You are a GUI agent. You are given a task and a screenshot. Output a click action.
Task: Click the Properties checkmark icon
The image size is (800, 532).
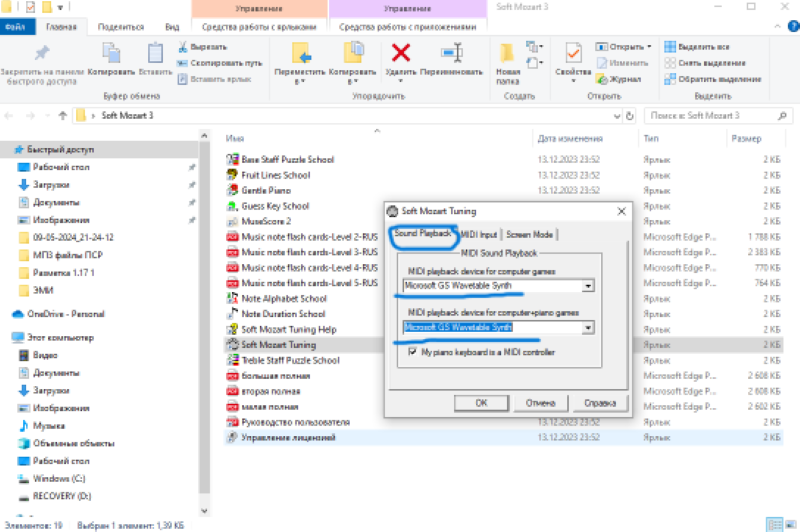[573, 54]
